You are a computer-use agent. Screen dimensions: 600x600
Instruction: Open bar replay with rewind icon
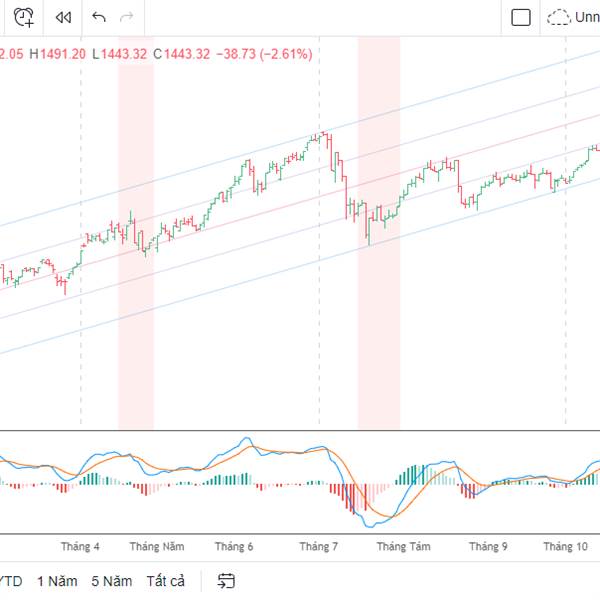pos(63,17)
